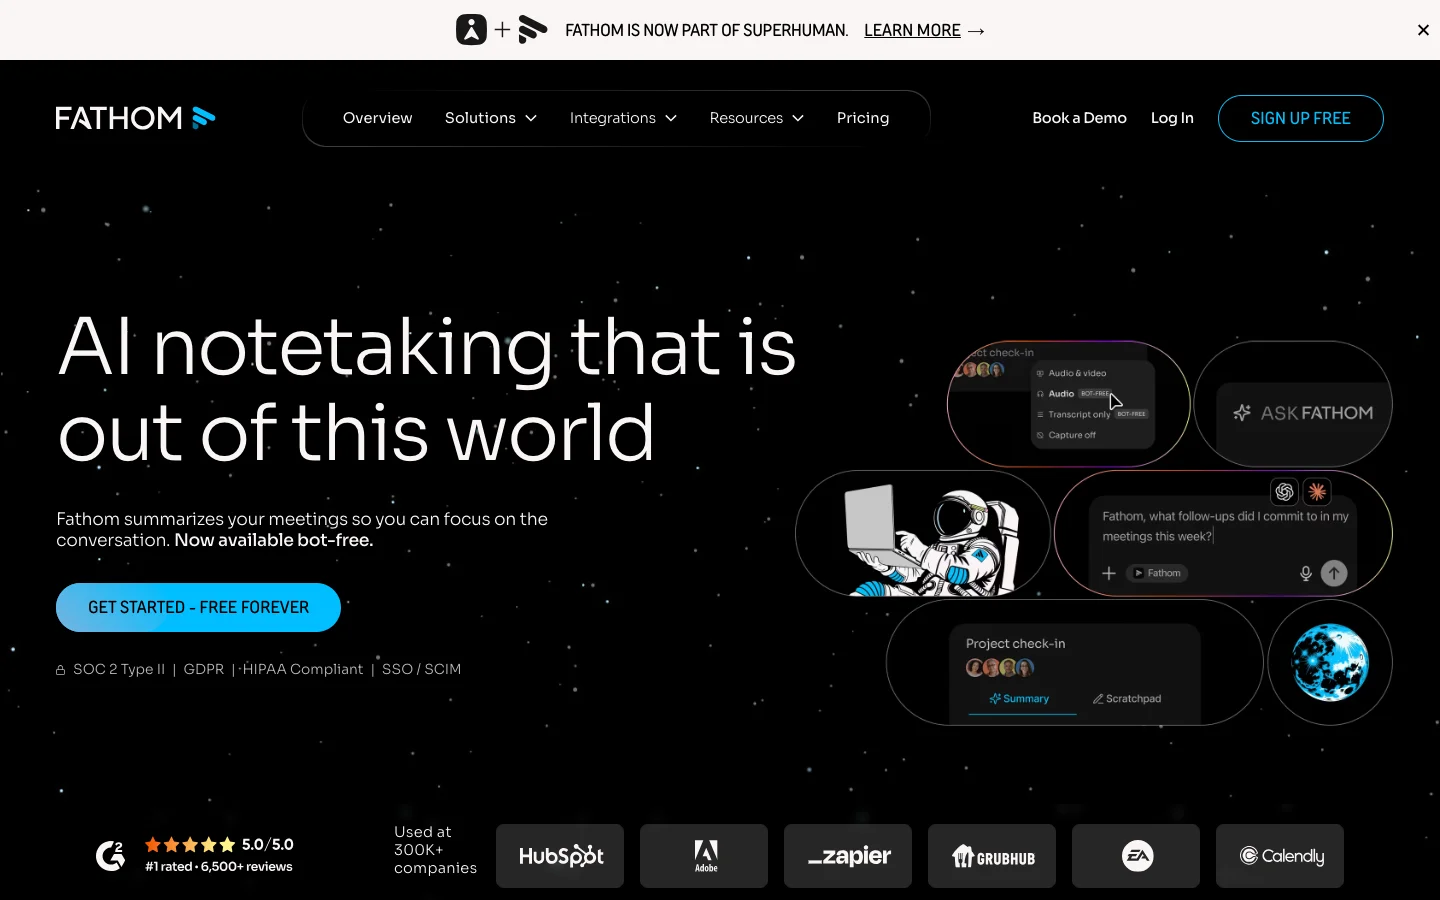Expand the Resources dropdown menu
The height and width of the screenshot is (900, 1440).
(x=757, y=118)
